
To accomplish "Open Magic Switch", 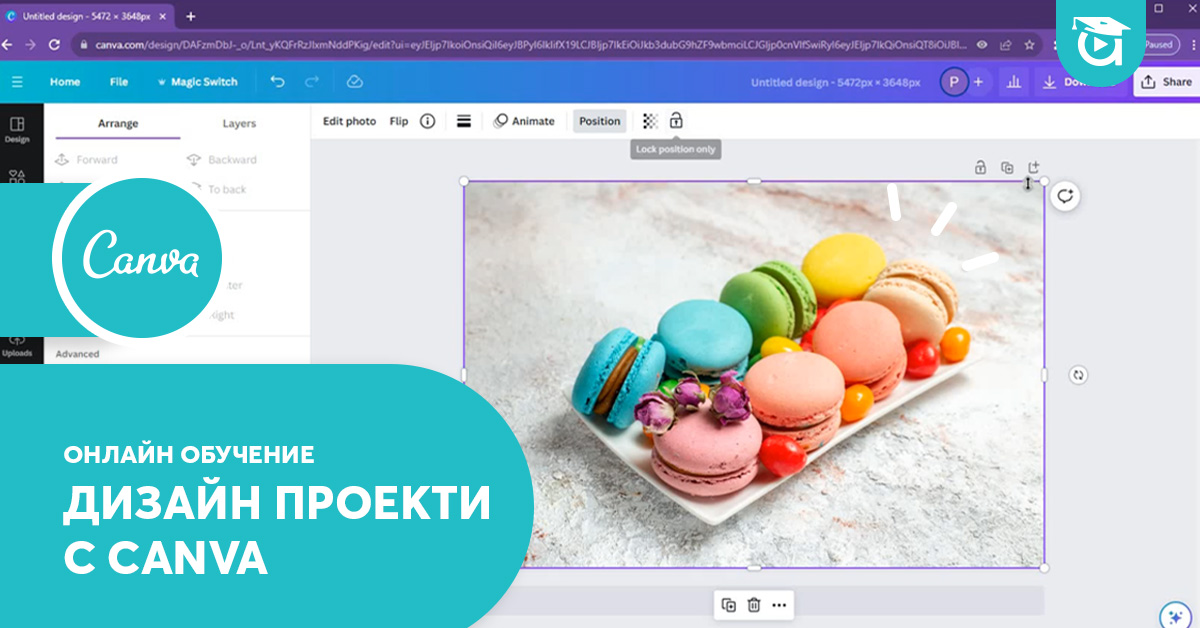I will tap(197, 82).
